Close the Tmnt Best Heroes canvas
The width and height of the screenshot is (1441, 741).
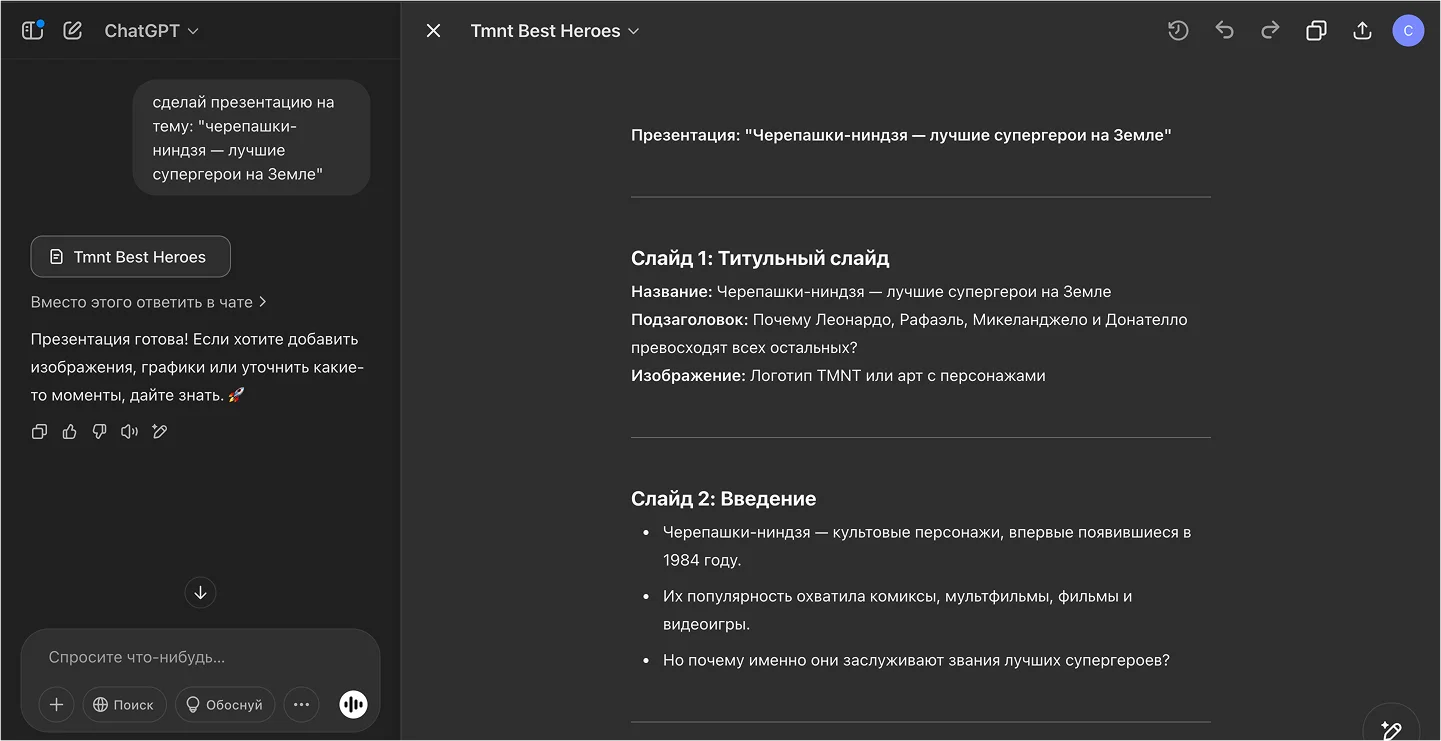click(x=433, y=31)
